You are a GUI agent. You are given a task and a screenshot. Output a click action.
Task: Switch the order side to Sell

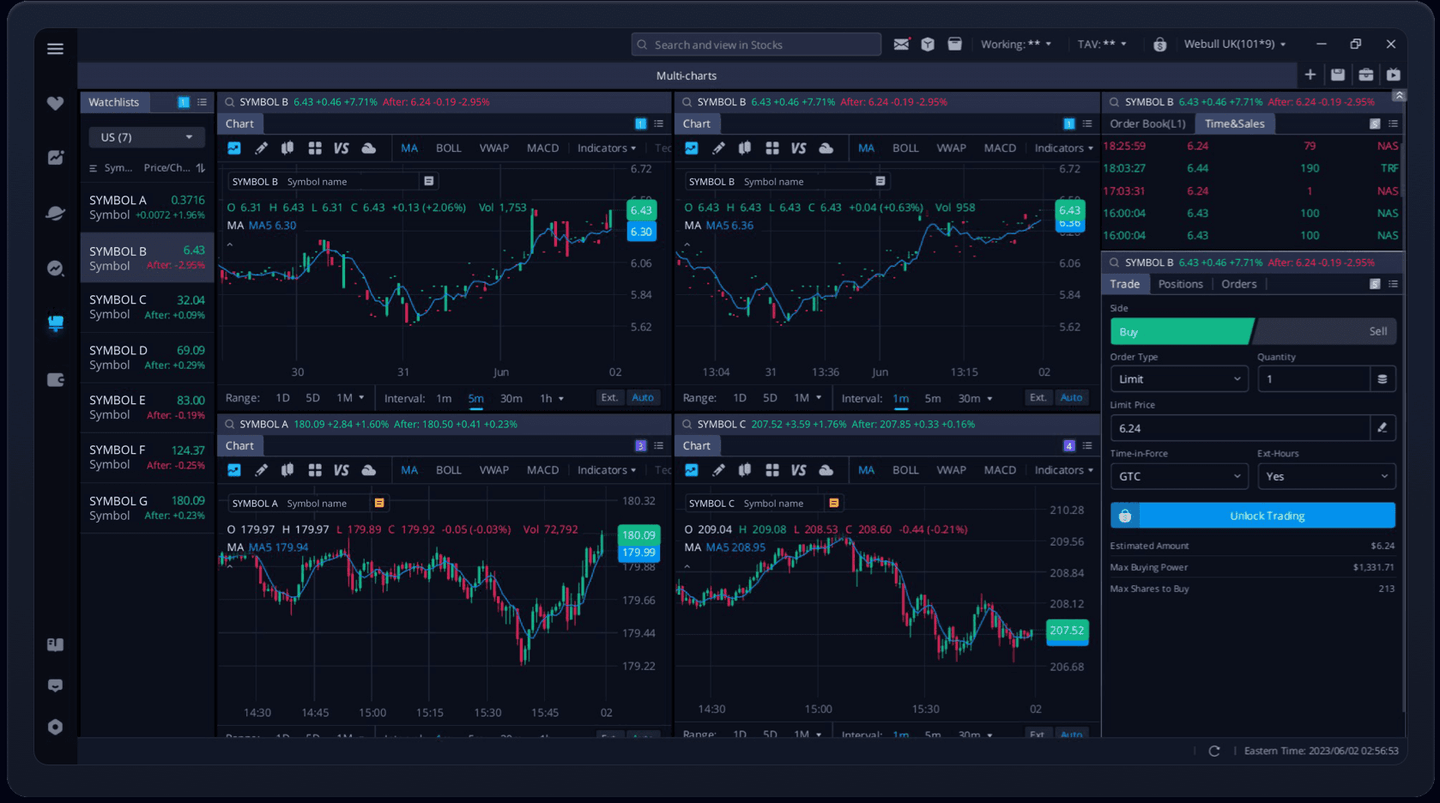tap(1377, 331)
